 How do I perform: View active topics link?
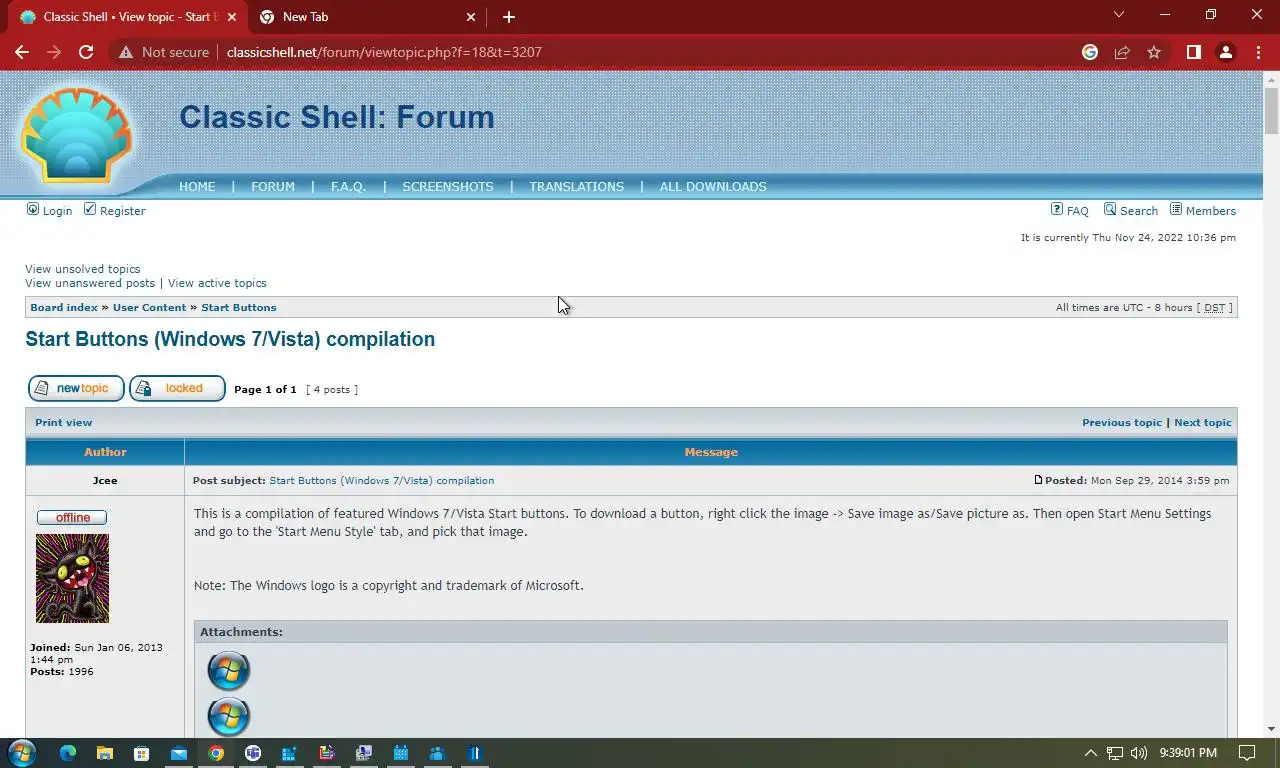(217, 283)
